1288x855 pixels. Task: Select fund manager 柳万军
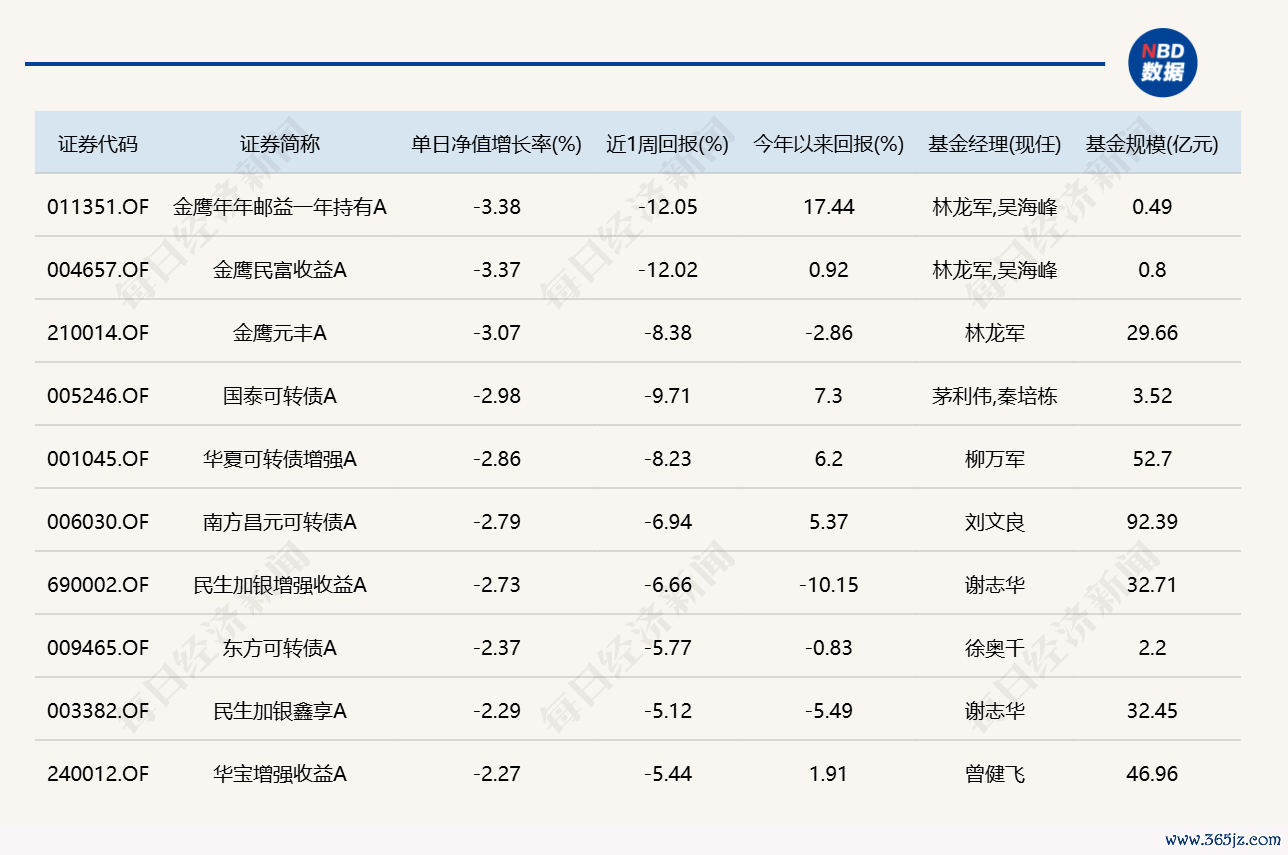(x=995, y=459)
